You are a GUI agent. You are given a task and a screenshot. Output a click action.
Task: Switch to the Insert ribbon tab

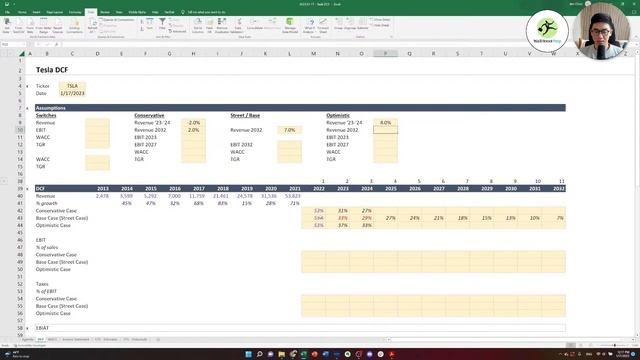(36, 12)
